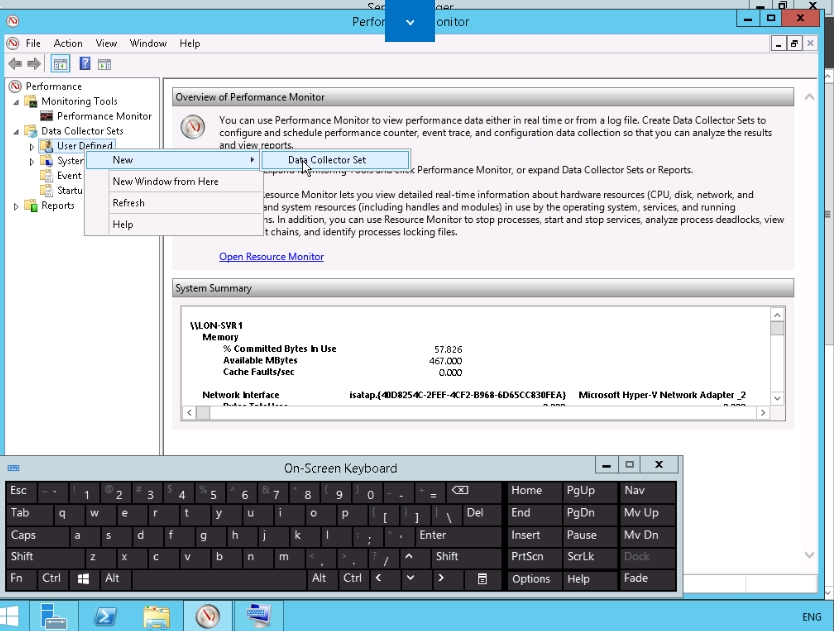Click the Performance Monitor taskbar icon
Viewport: 836px width, 631px height.
pos(207,617)
